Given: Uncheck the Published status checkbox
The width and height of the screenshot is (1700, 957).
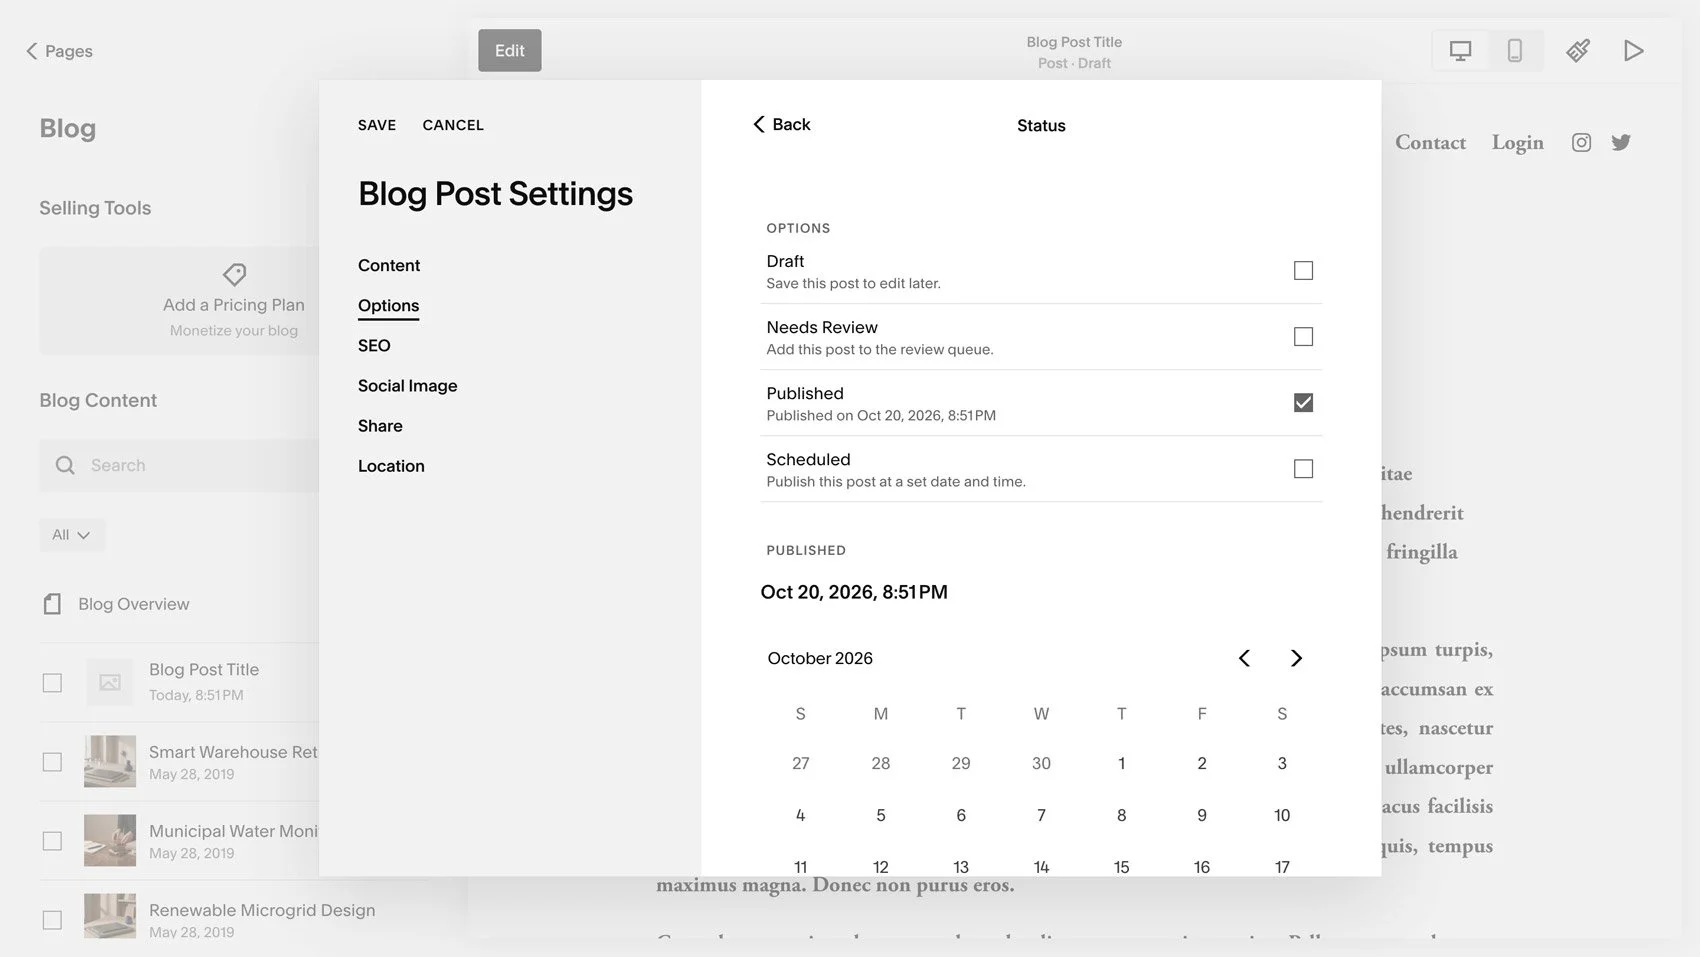Looking at the screenshot, I should pos(1303,403).
